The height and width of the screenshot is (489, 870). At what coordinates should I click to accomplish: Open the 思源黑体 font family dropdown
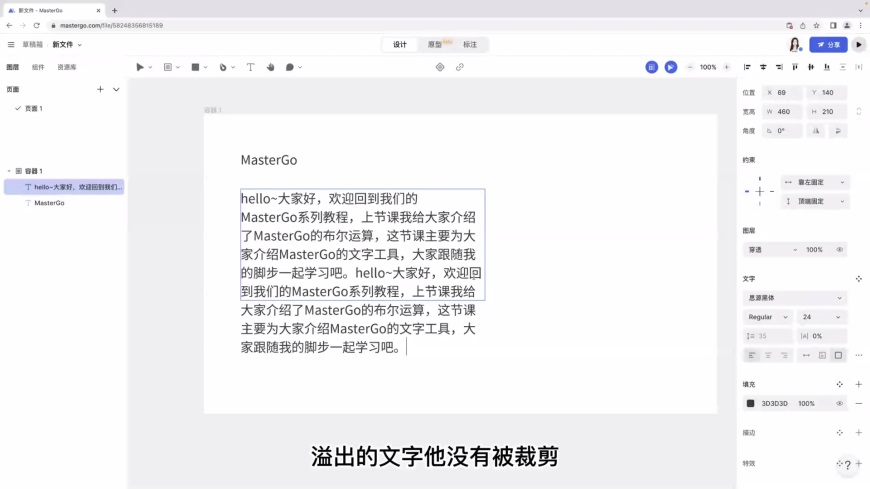pyautogui.click(x=795, y=298)
